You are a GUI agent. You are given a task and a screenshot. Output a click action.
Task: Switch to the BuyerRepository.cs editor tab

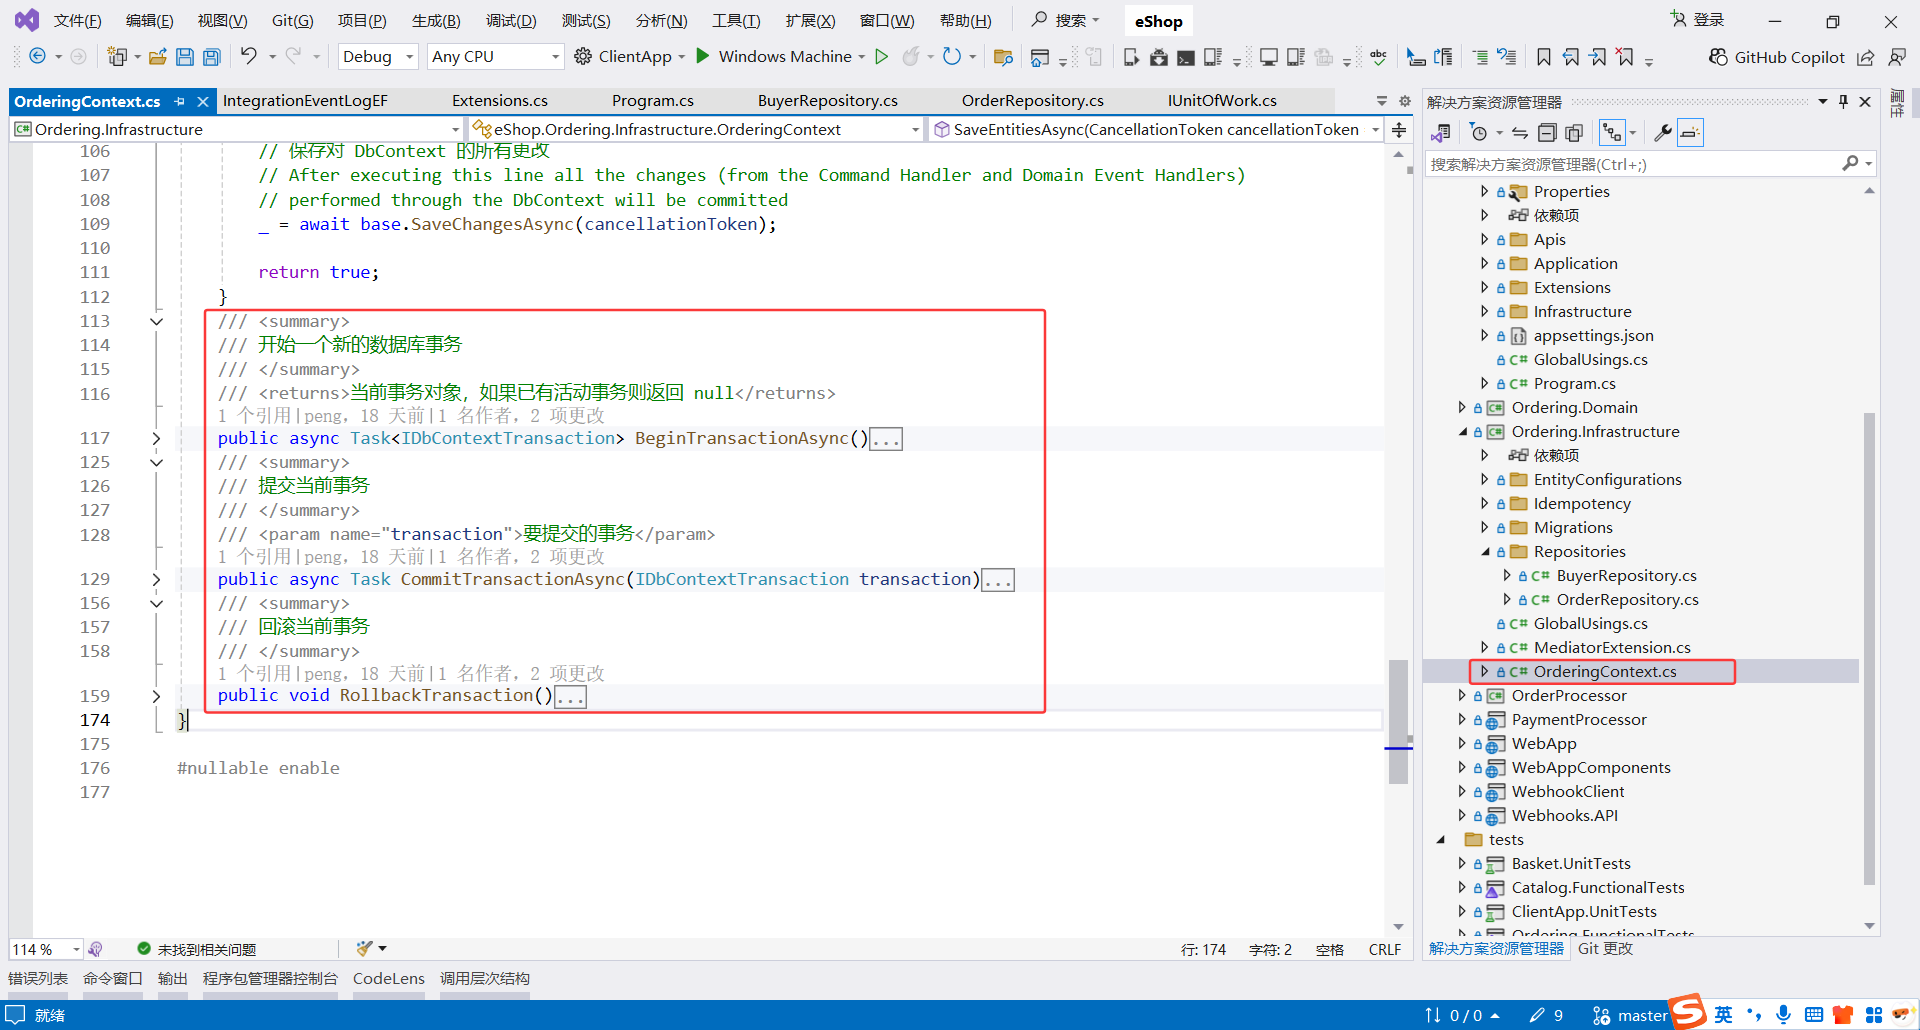pos(828,101)
